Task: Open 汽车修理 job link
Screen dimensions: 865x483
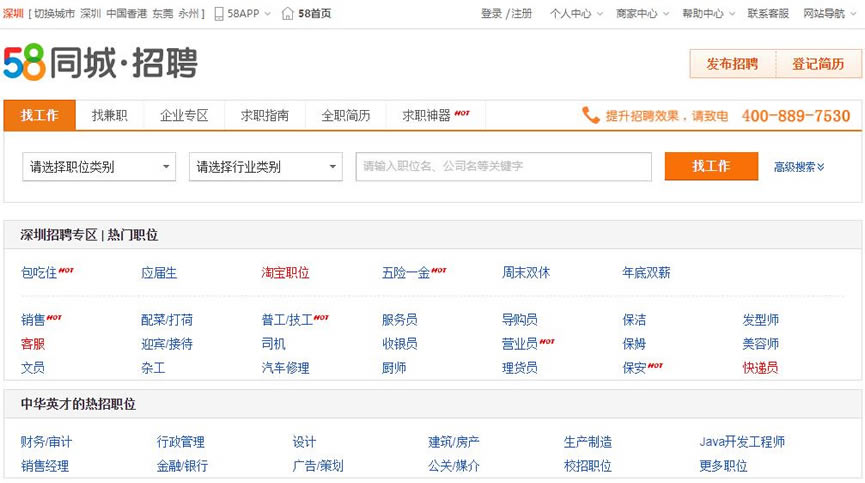Action: pos(285,368)
